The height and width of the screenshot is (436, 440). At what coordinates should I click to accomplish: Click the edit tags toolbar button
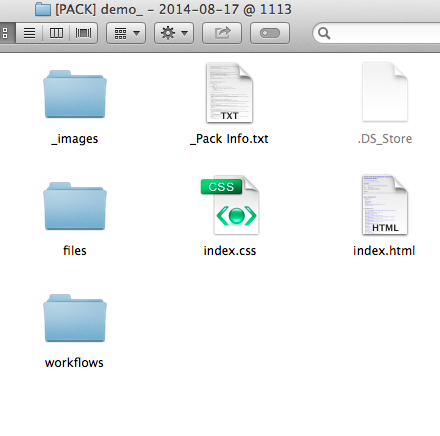[x=270, y=33]
